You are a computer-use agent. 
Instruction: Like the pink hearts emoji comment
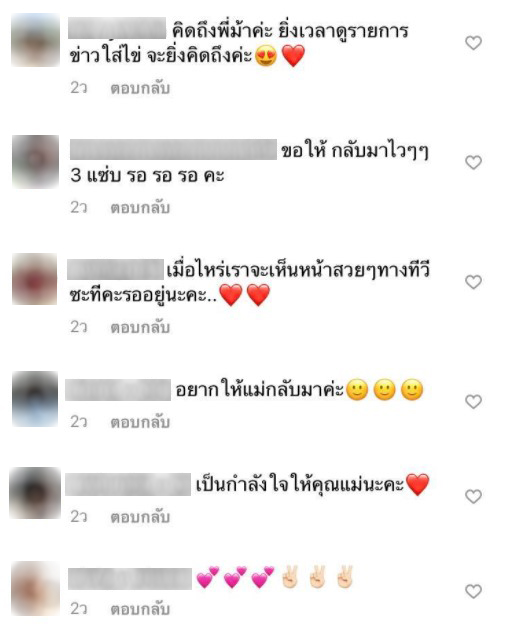(473, 591)
